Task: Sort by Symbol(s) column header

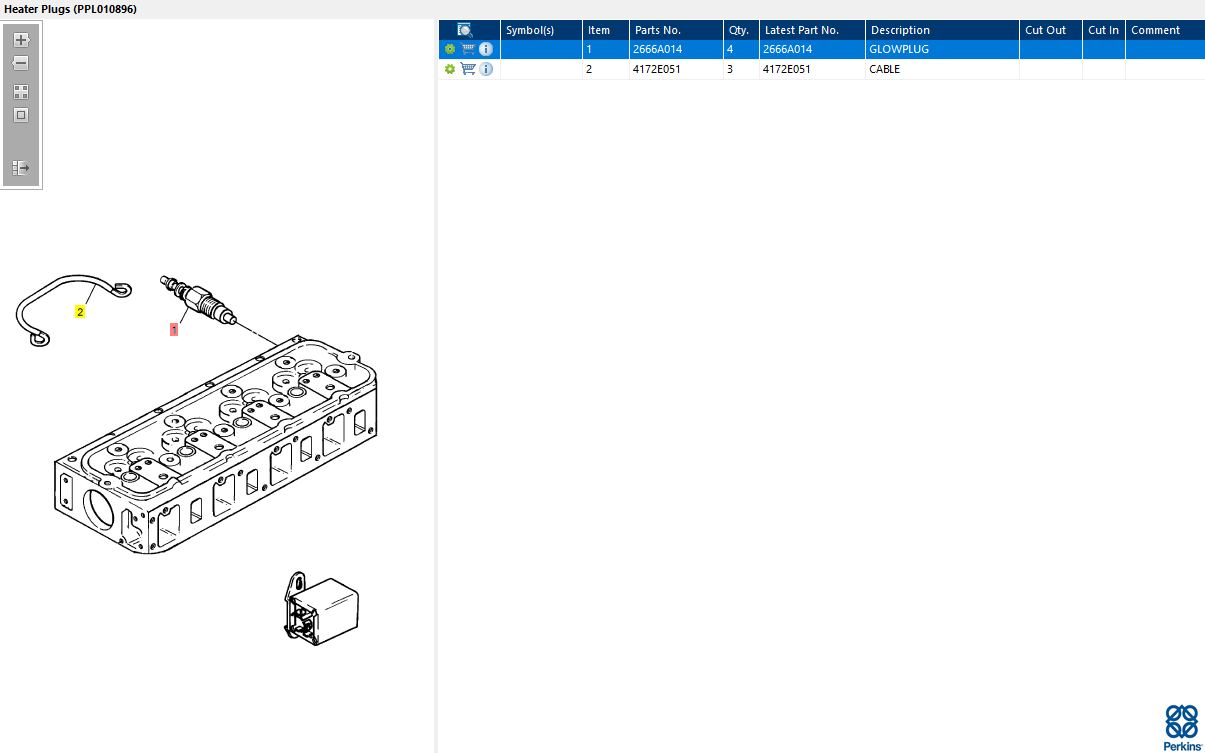Action: point(541,30)
